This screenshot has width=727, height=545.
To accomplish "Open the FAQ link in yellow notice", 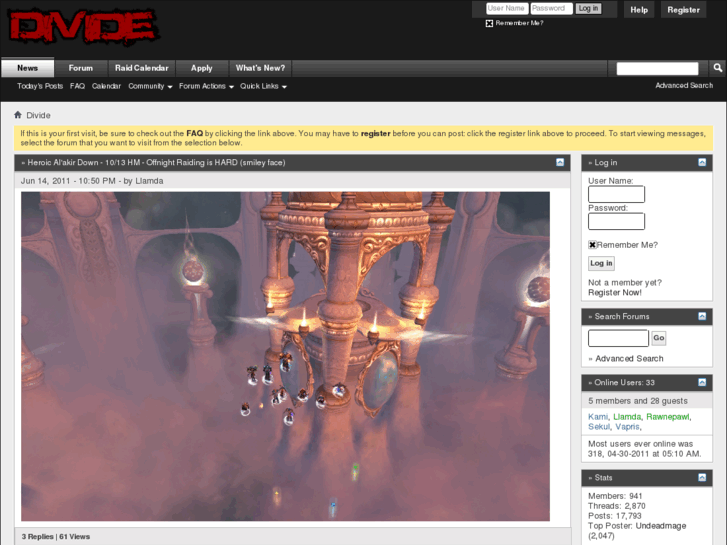I will (x=194, y=133).
